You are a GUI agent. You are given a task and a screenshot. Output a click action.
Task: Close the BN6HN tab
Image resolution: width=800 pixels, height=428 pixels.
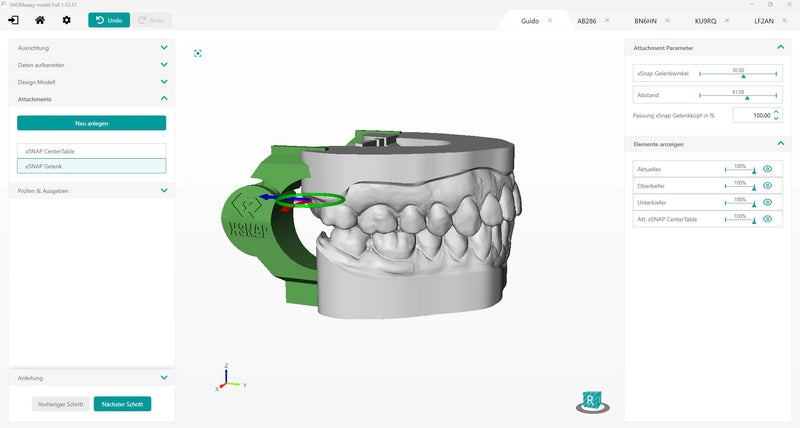(x=667, y=21)
